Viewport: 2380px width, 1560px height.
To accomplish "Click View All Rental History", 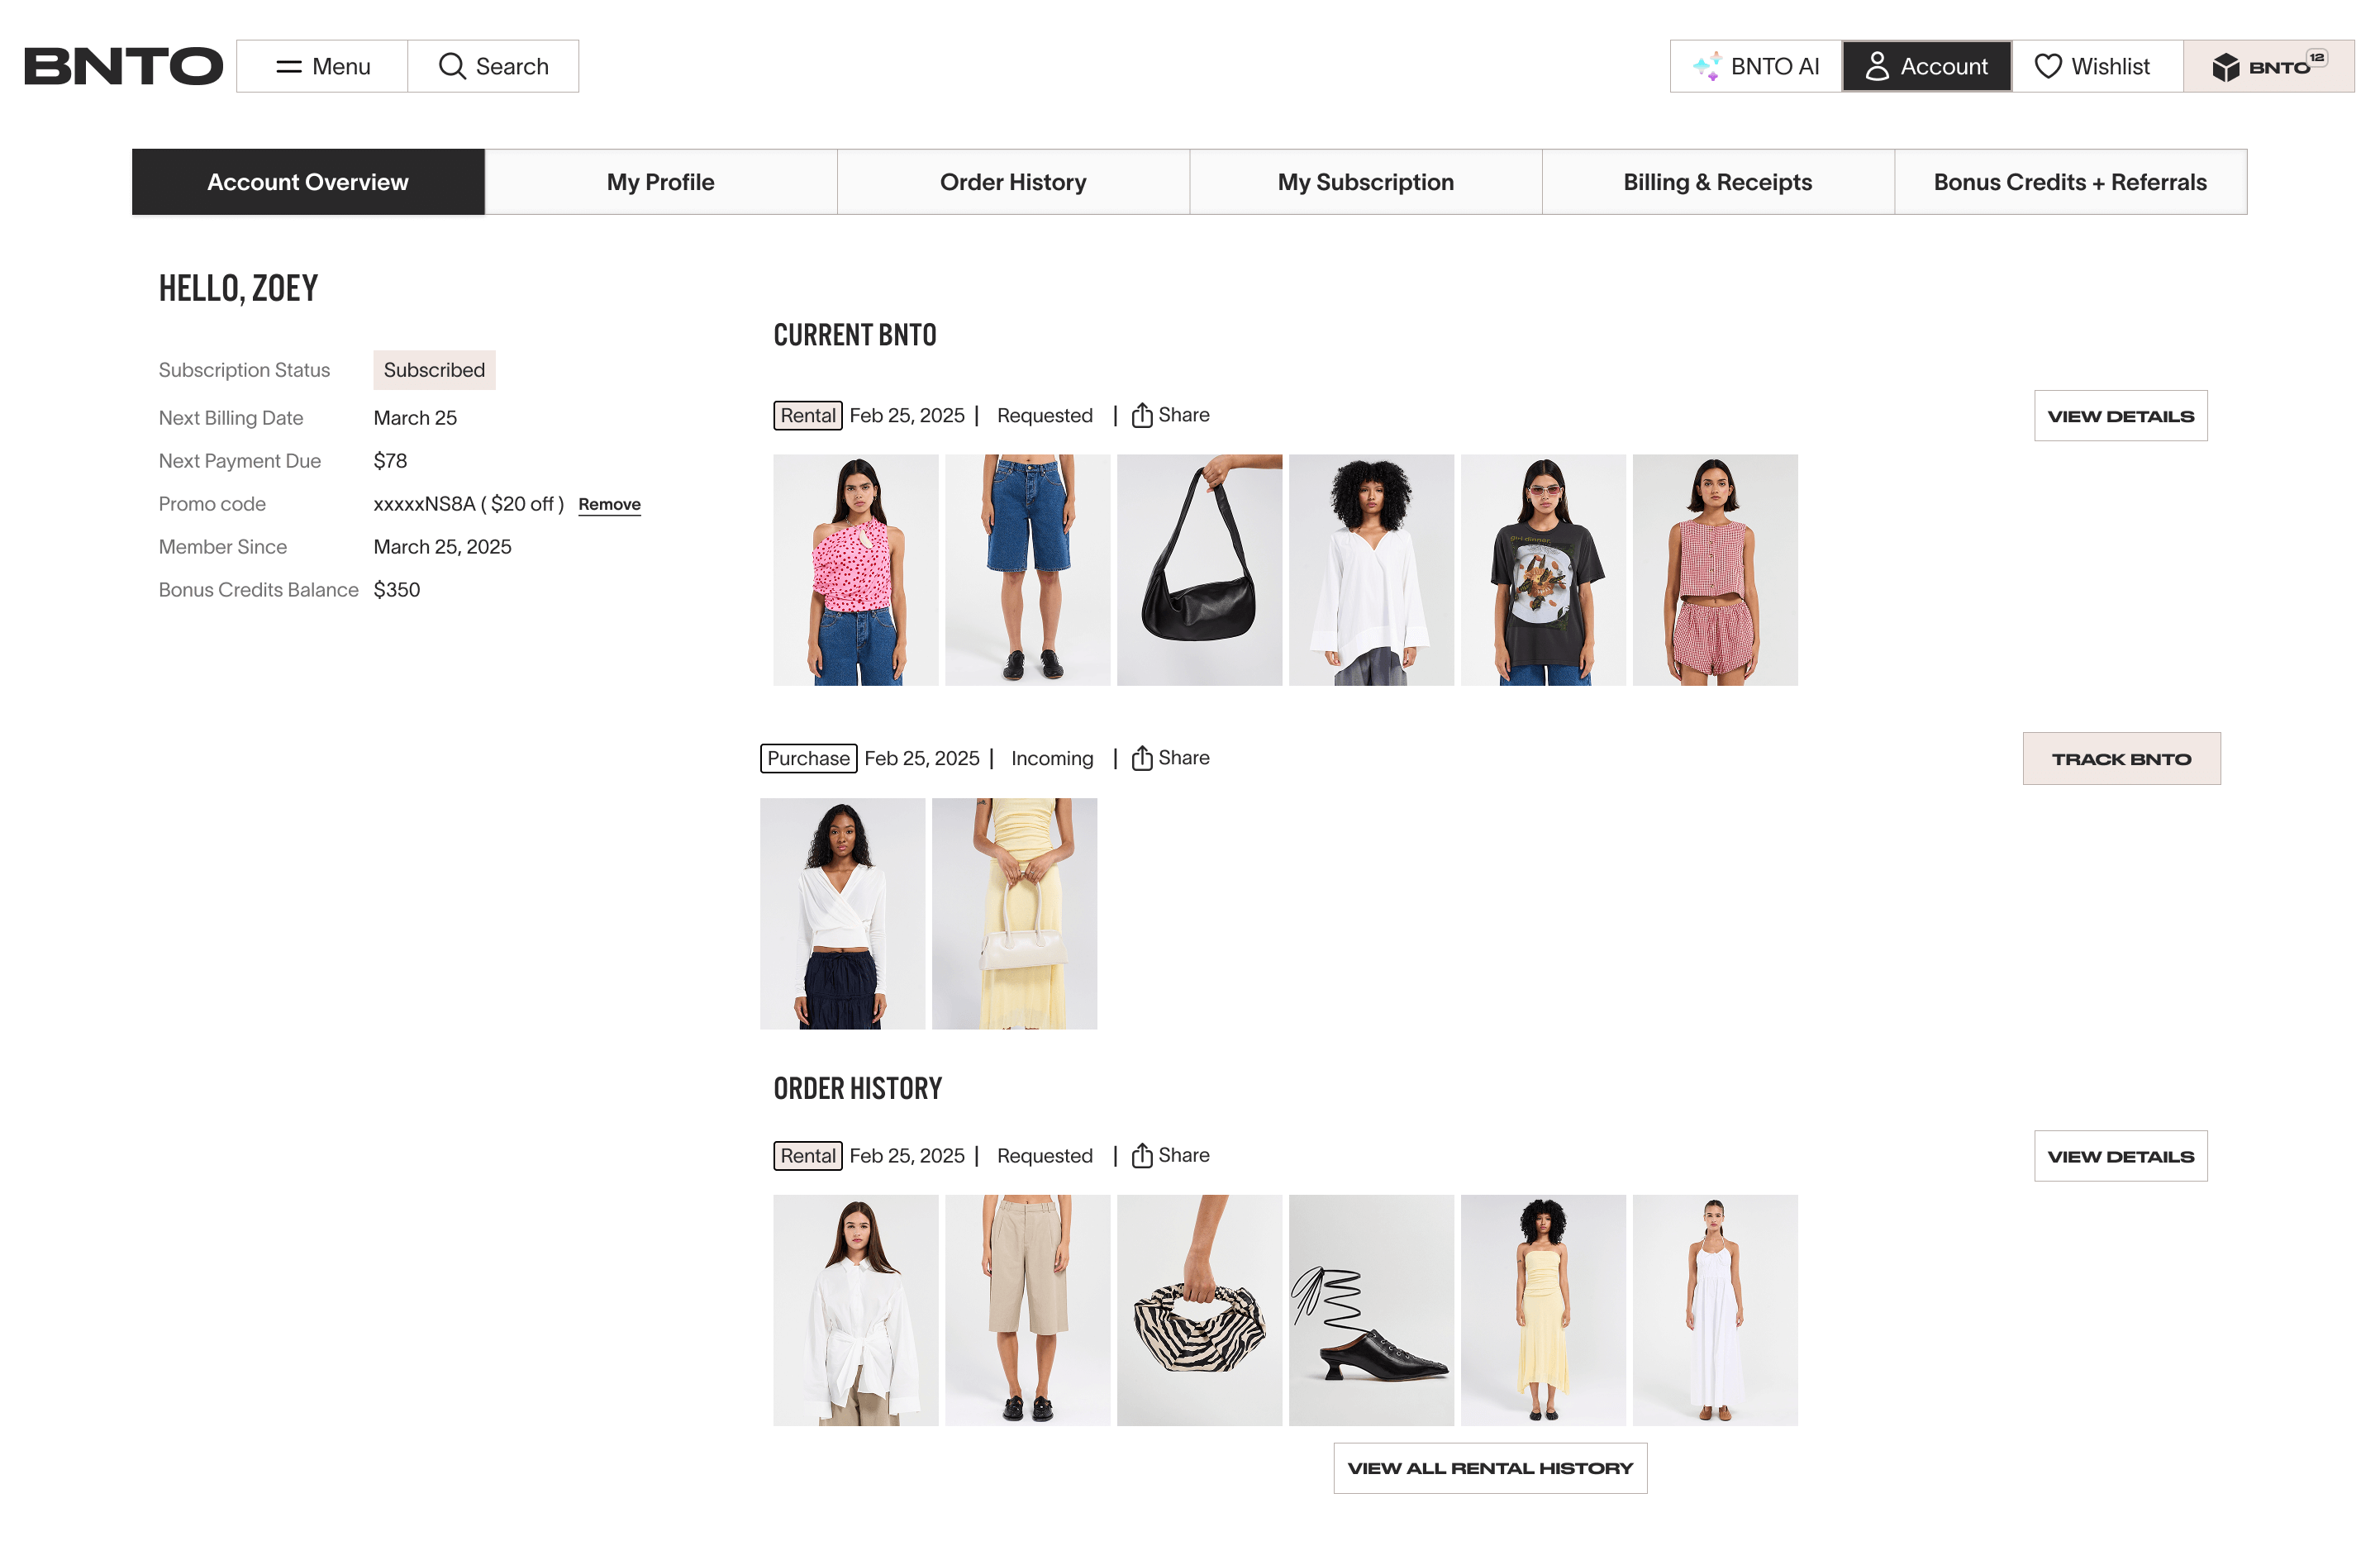I will coord(1490,1468).
